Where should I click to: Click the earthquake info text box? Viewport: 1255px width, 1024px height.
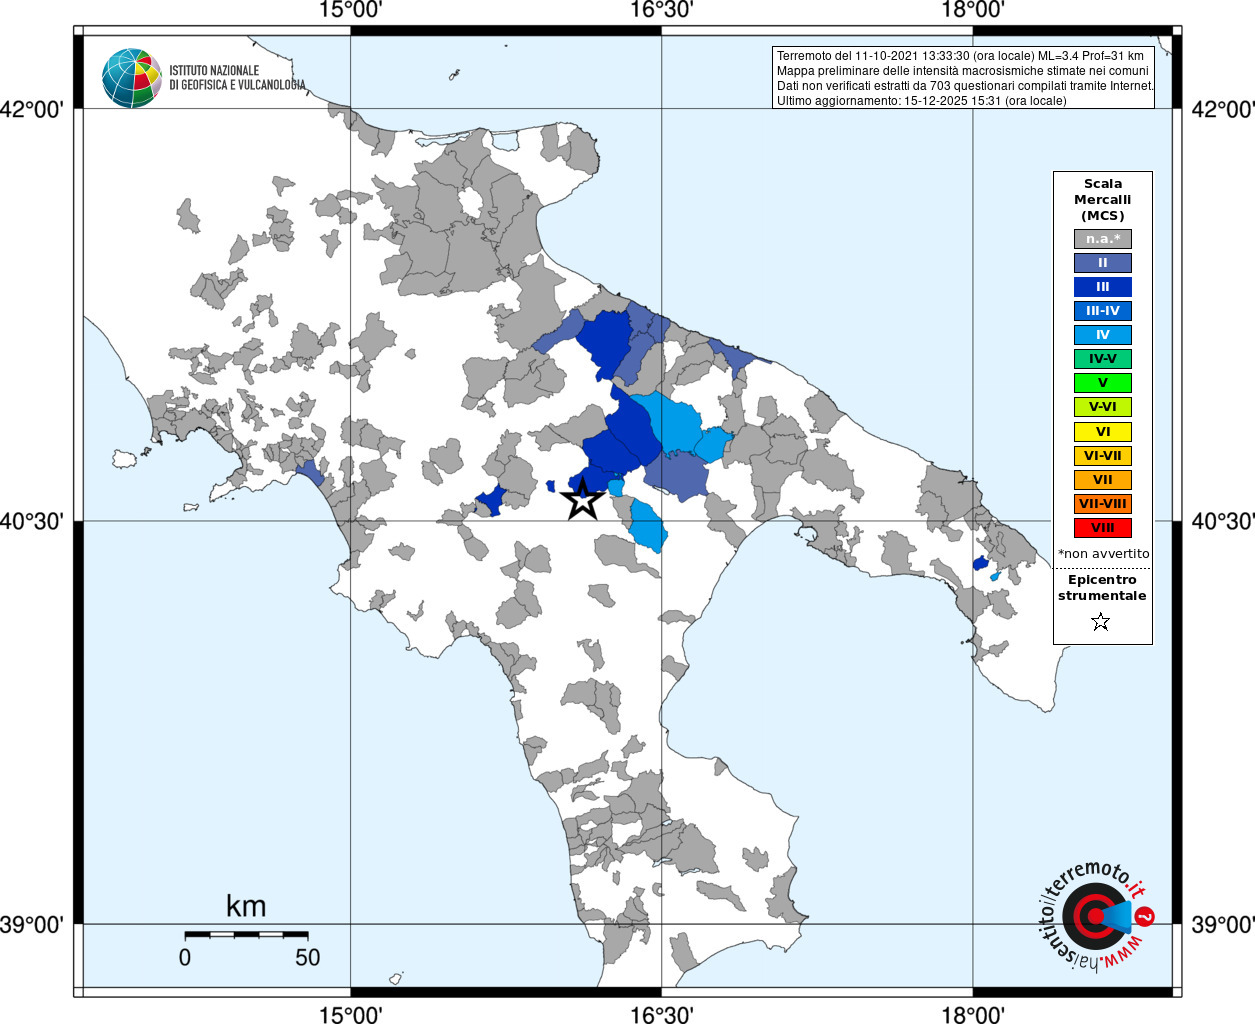pos(964,78)
